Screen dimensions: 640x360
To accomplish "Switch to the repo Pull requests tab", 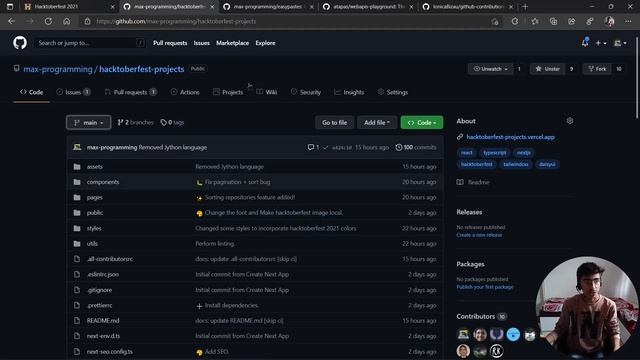I will [x=130, y=92].
